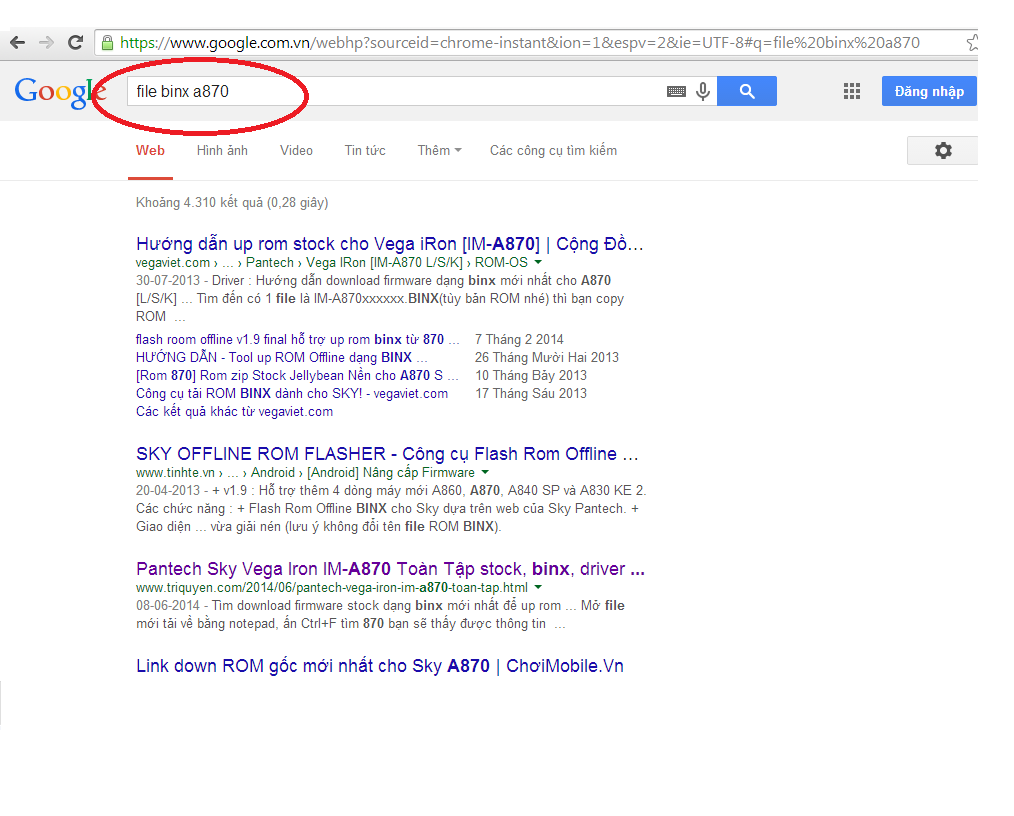This screenshot has height=816, width=1014.
Task: Click the blue magnifier search button
Action: click(x=747, y=91)
